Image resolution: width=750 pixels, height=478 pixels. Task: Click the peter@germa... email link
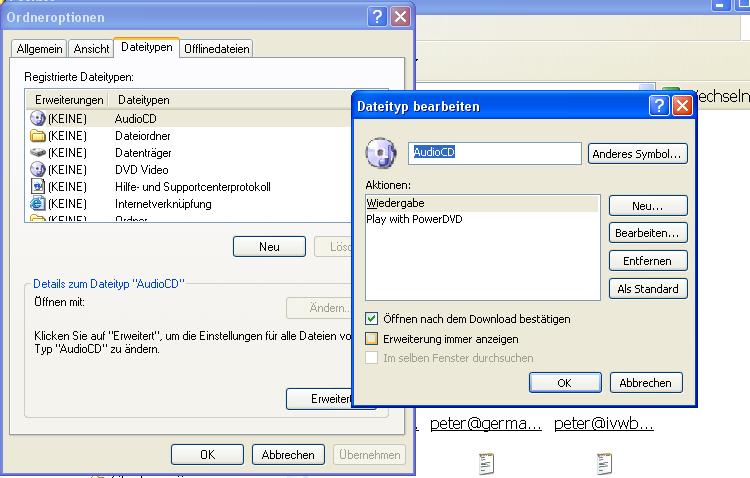(x=486, y=424)
